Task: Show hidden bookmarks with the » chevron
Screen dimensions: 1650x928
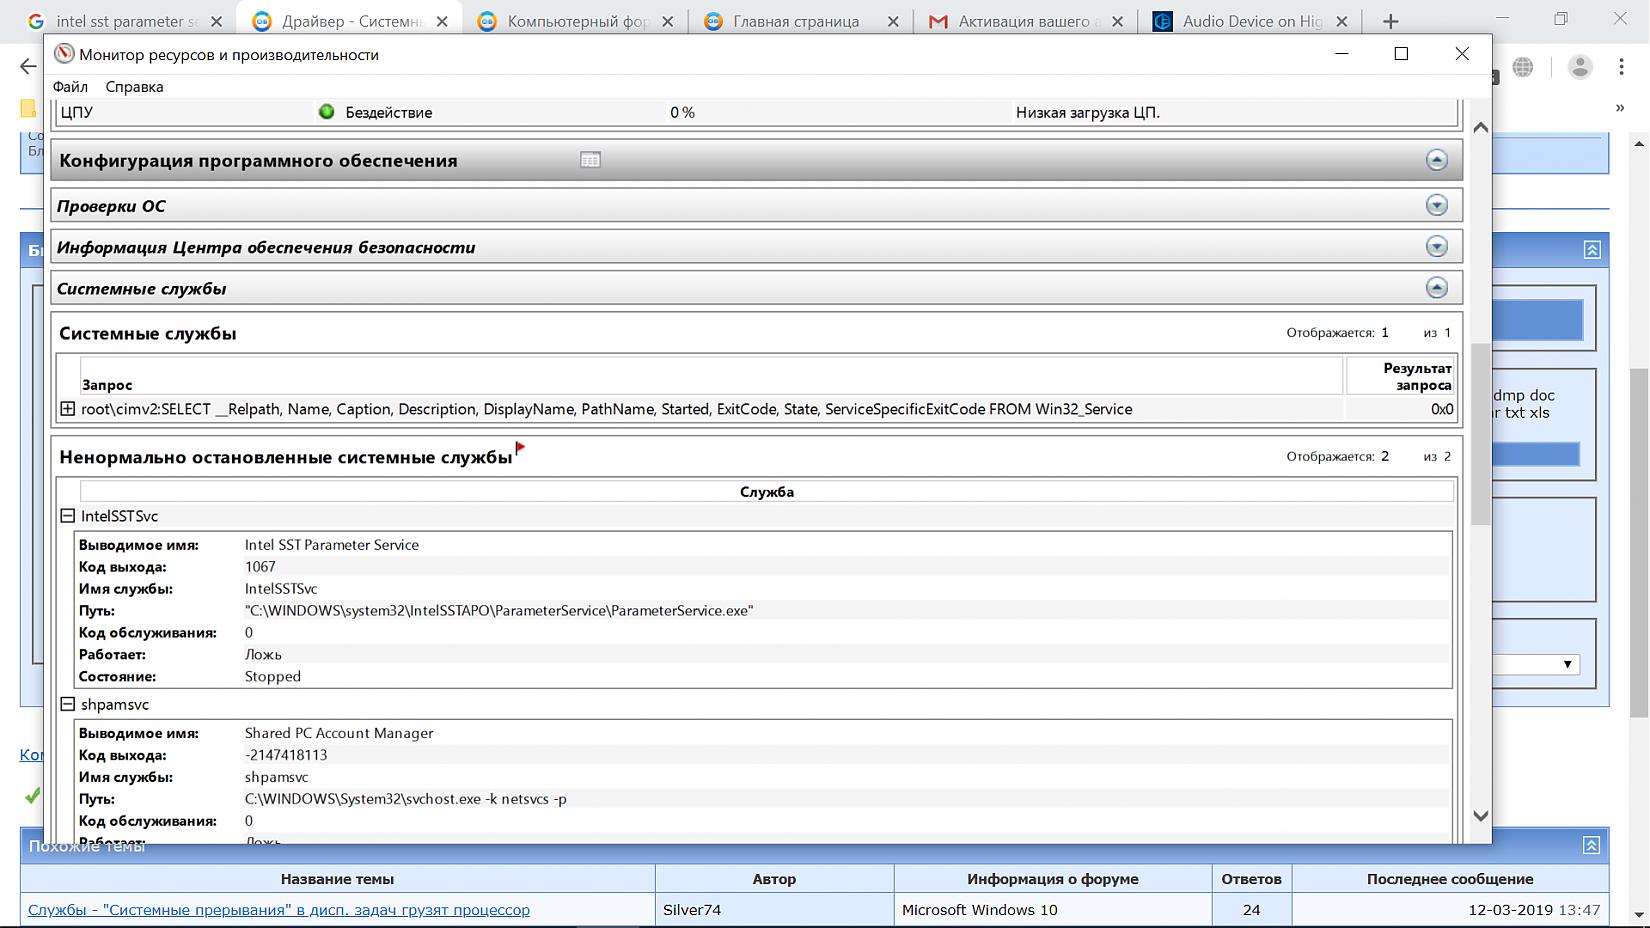Action: click(x=1620, y=108)
